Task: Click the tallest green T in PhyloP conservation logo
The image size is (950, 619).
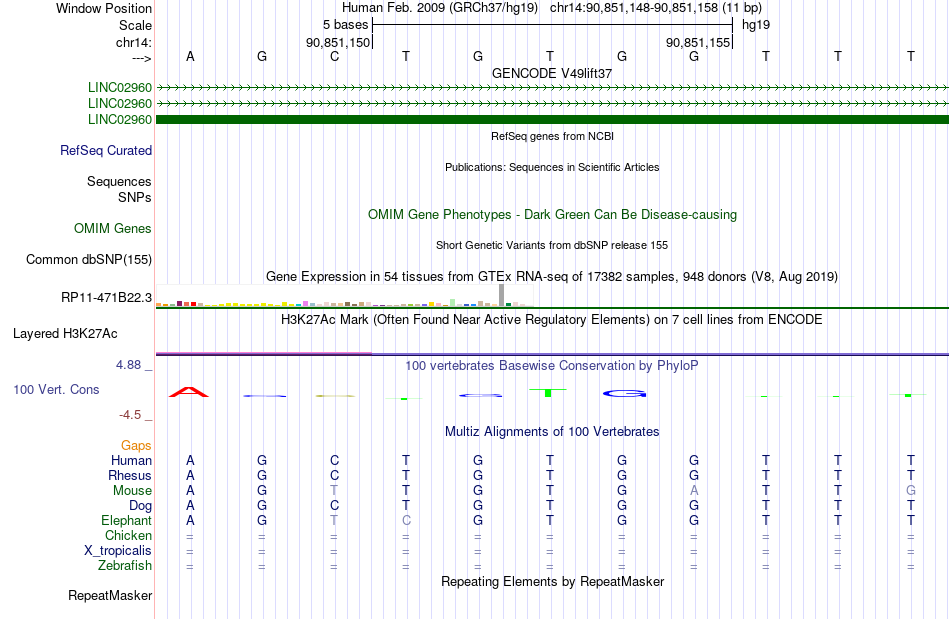Action: pyautogui.click(x=548, y=393)
